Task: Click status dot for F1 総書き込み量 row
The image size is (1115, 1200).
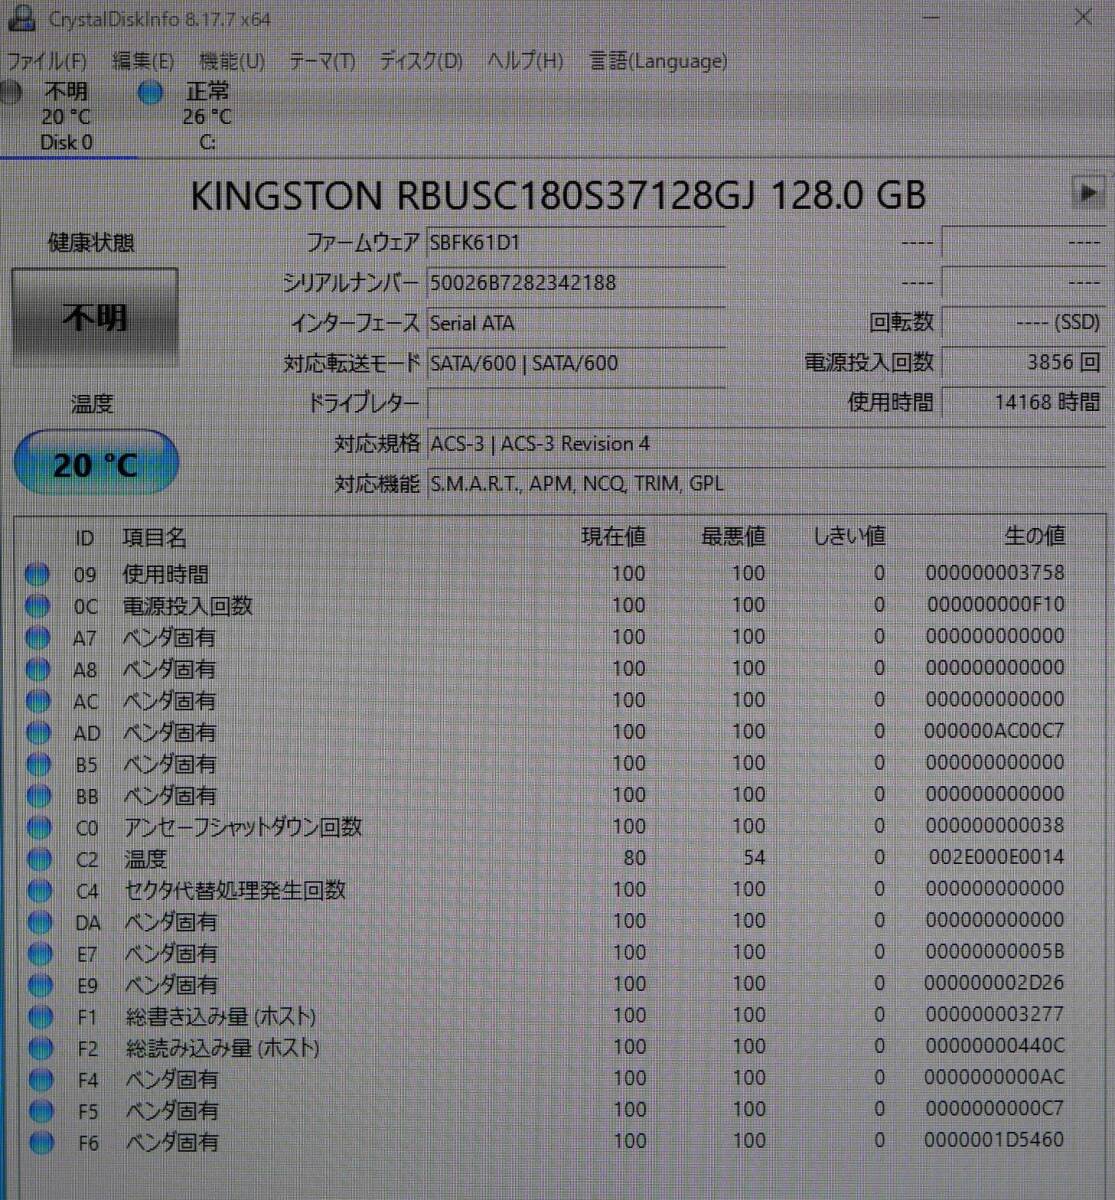Action: (x=40, y=1017)
